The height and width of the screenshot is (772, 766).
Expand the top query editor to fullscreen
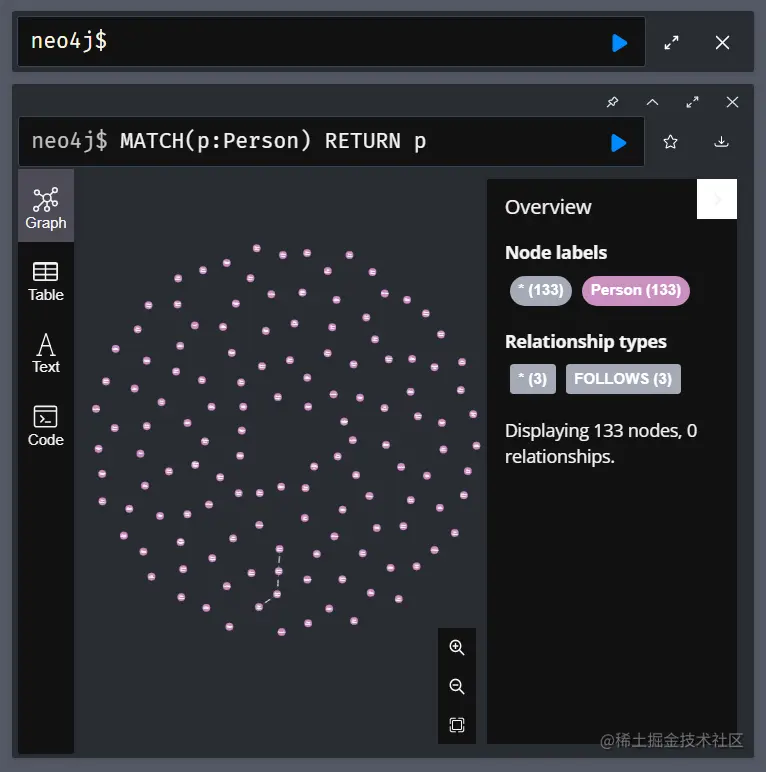671,43
